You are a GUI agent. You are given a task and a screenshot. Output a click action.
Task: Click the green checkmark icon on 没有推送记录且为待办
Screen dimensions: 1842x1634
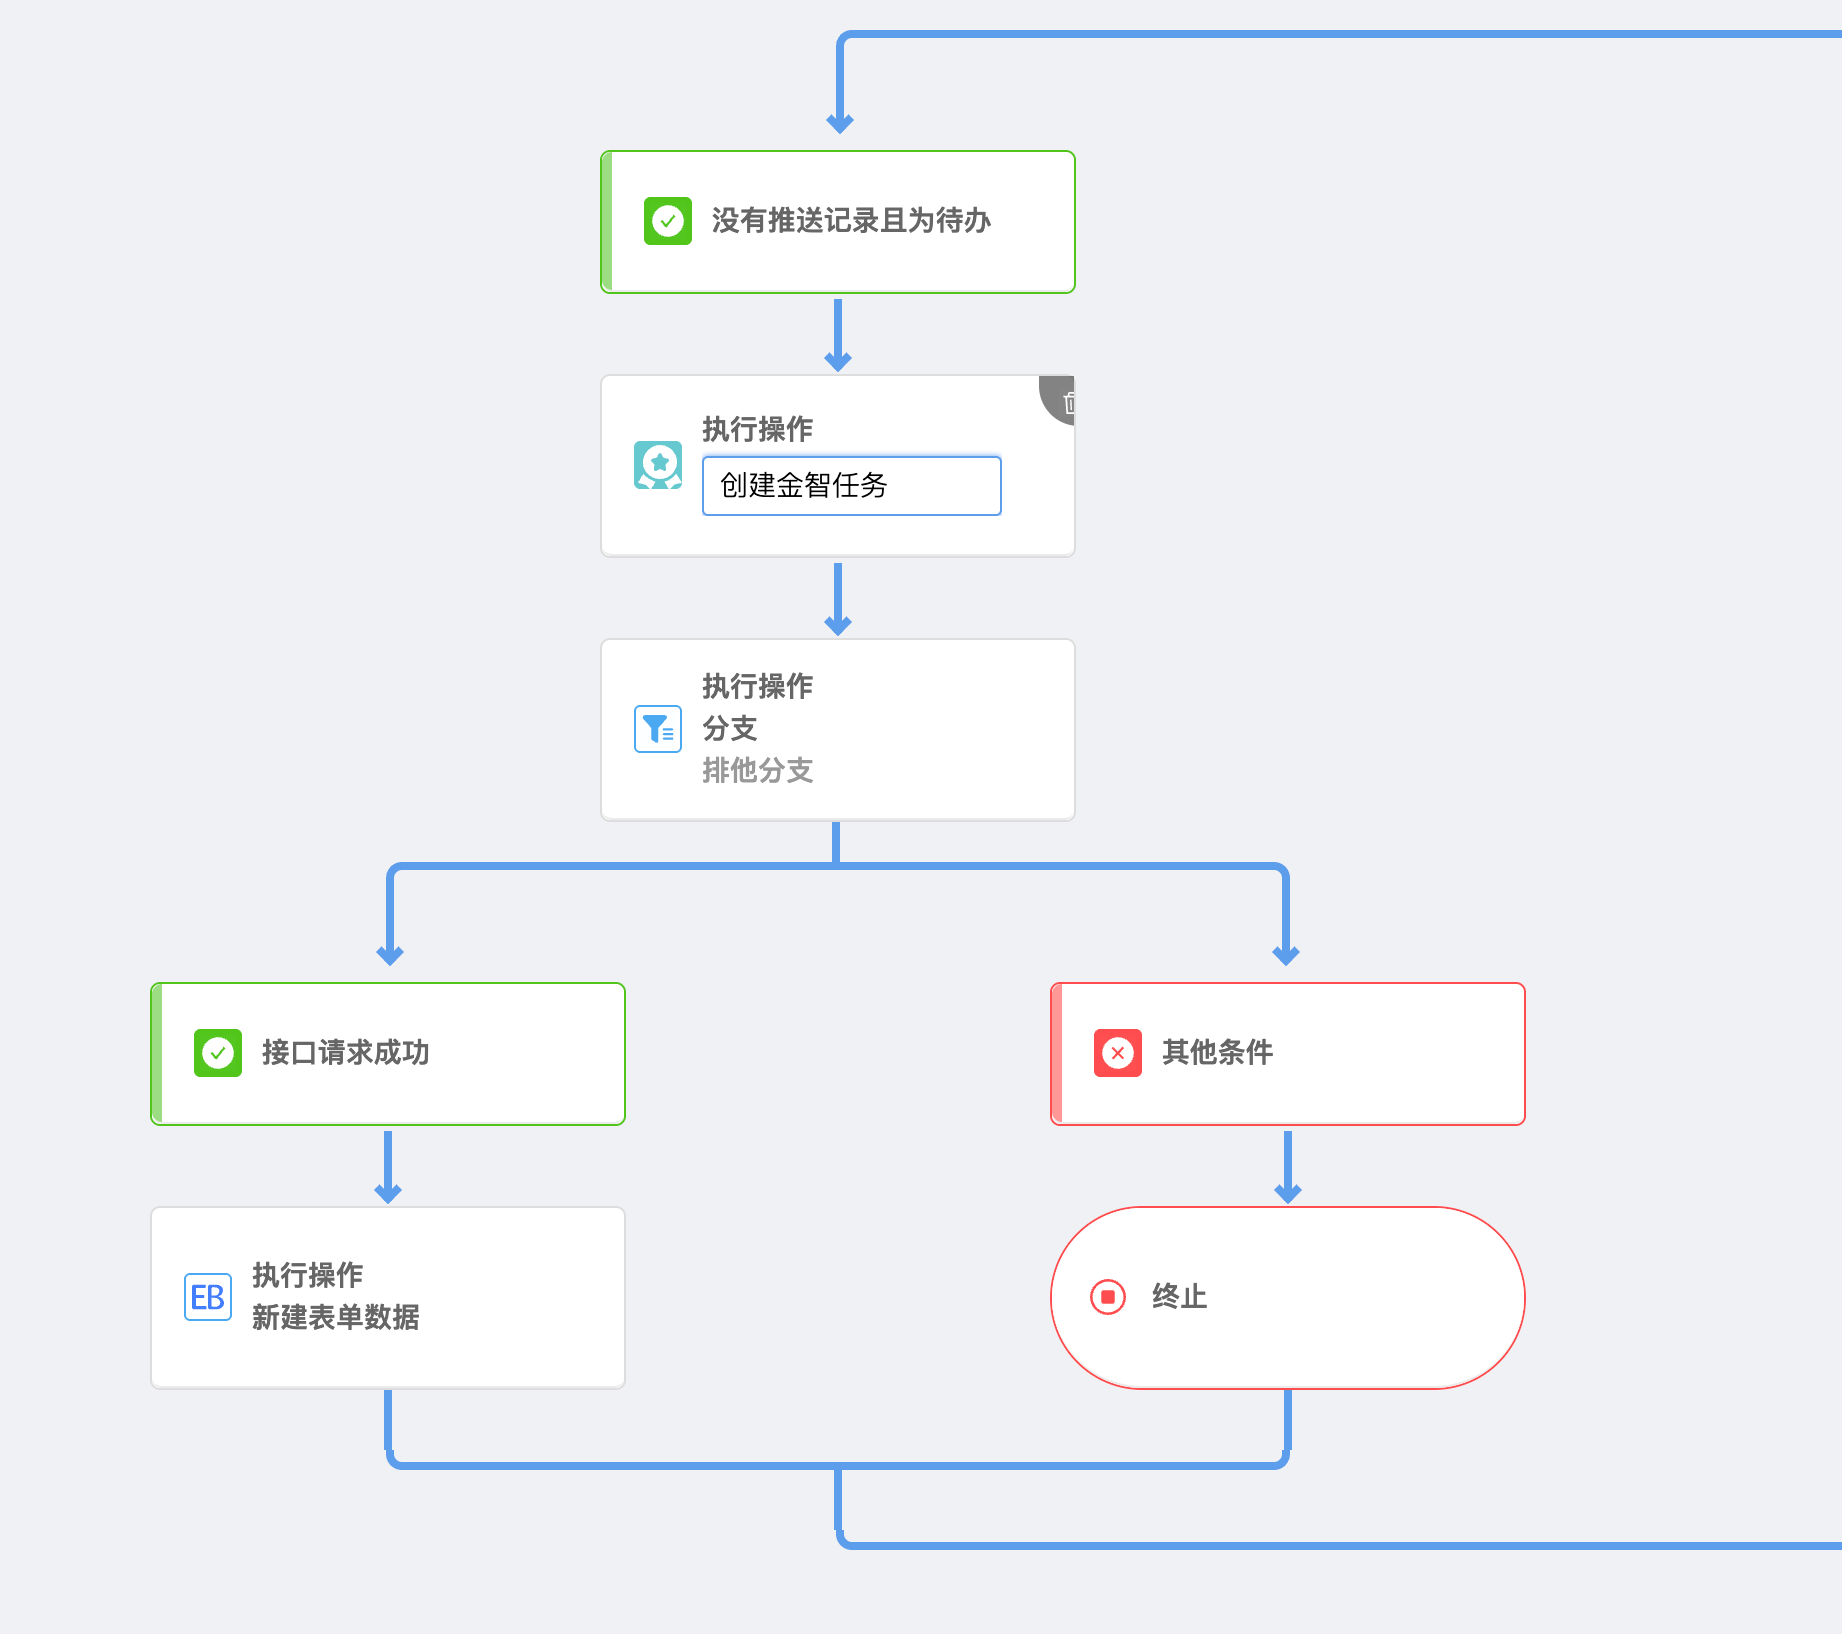tap(667, 221)
